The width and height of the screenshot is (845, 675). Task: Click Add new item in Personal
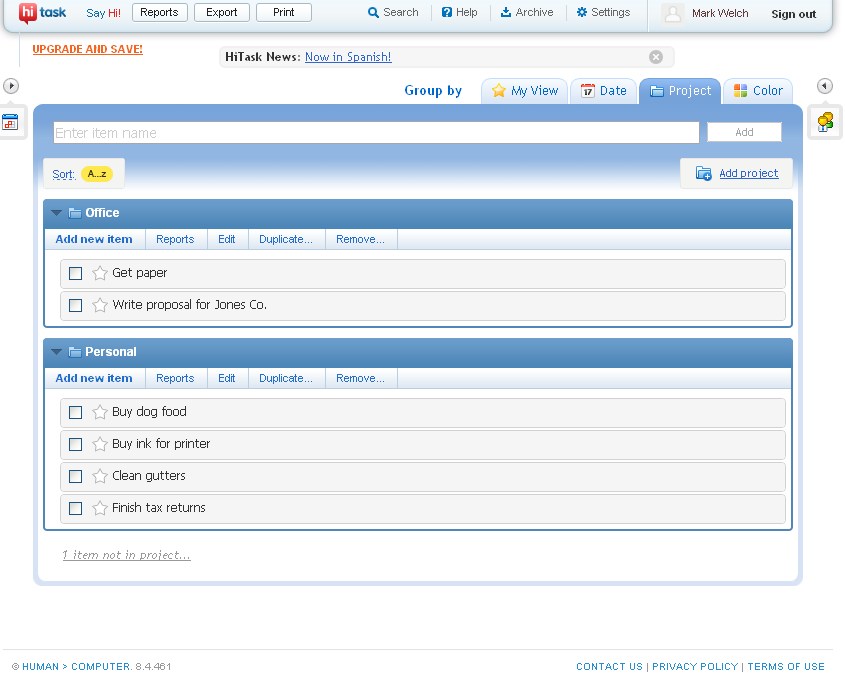tap(94, 378)
